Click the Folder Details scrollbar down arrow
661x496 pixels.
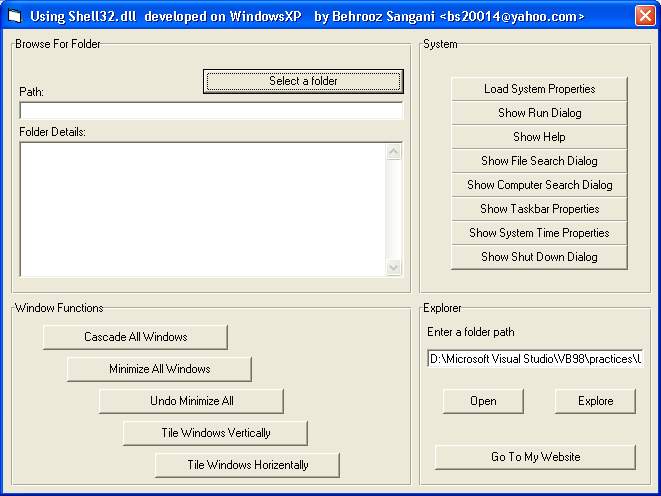(x=393, y=267)
